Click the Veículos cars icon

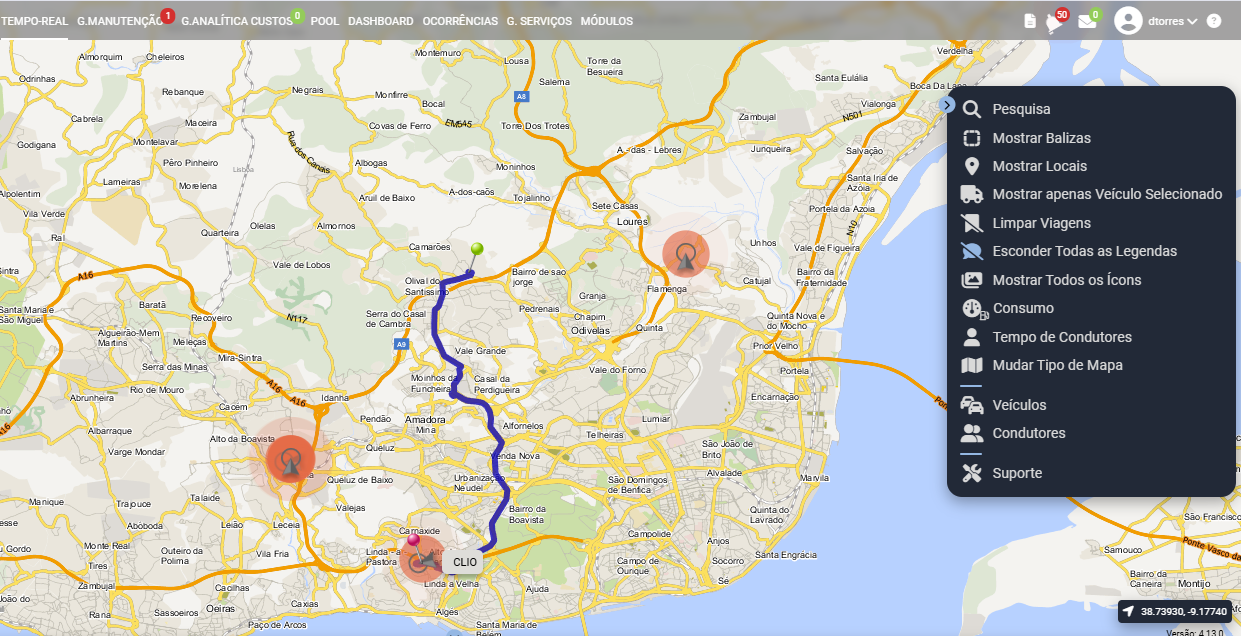(971, 405)
